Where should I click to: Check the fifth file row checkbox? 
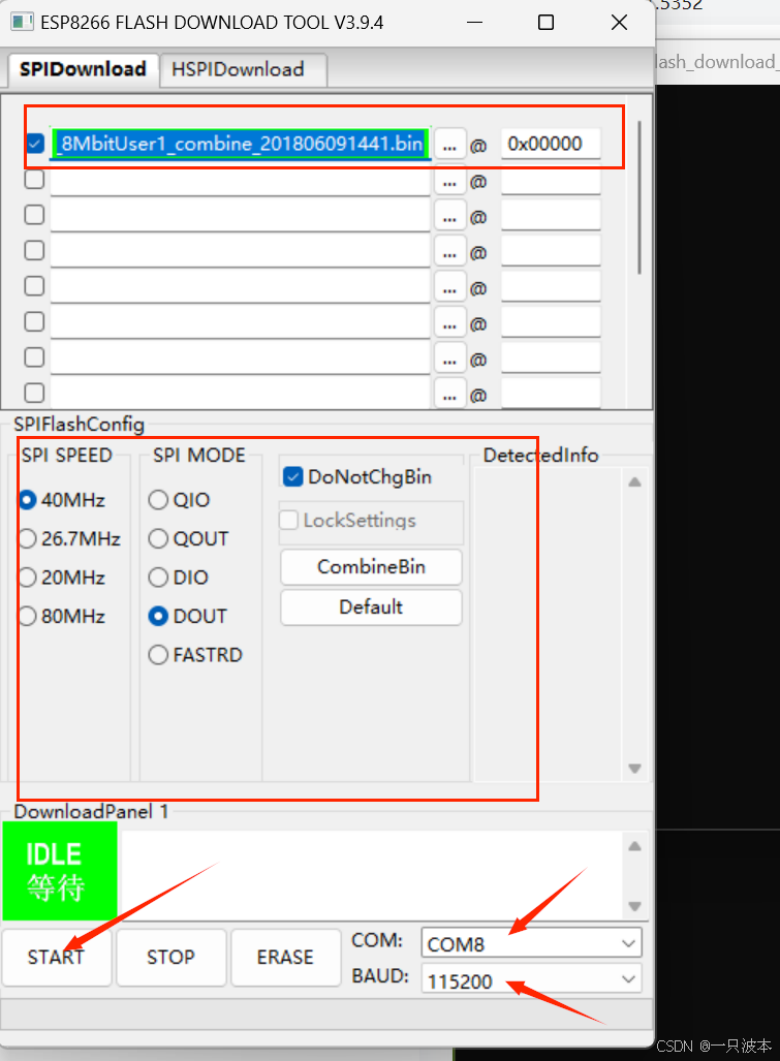click(x=35, y=286)
